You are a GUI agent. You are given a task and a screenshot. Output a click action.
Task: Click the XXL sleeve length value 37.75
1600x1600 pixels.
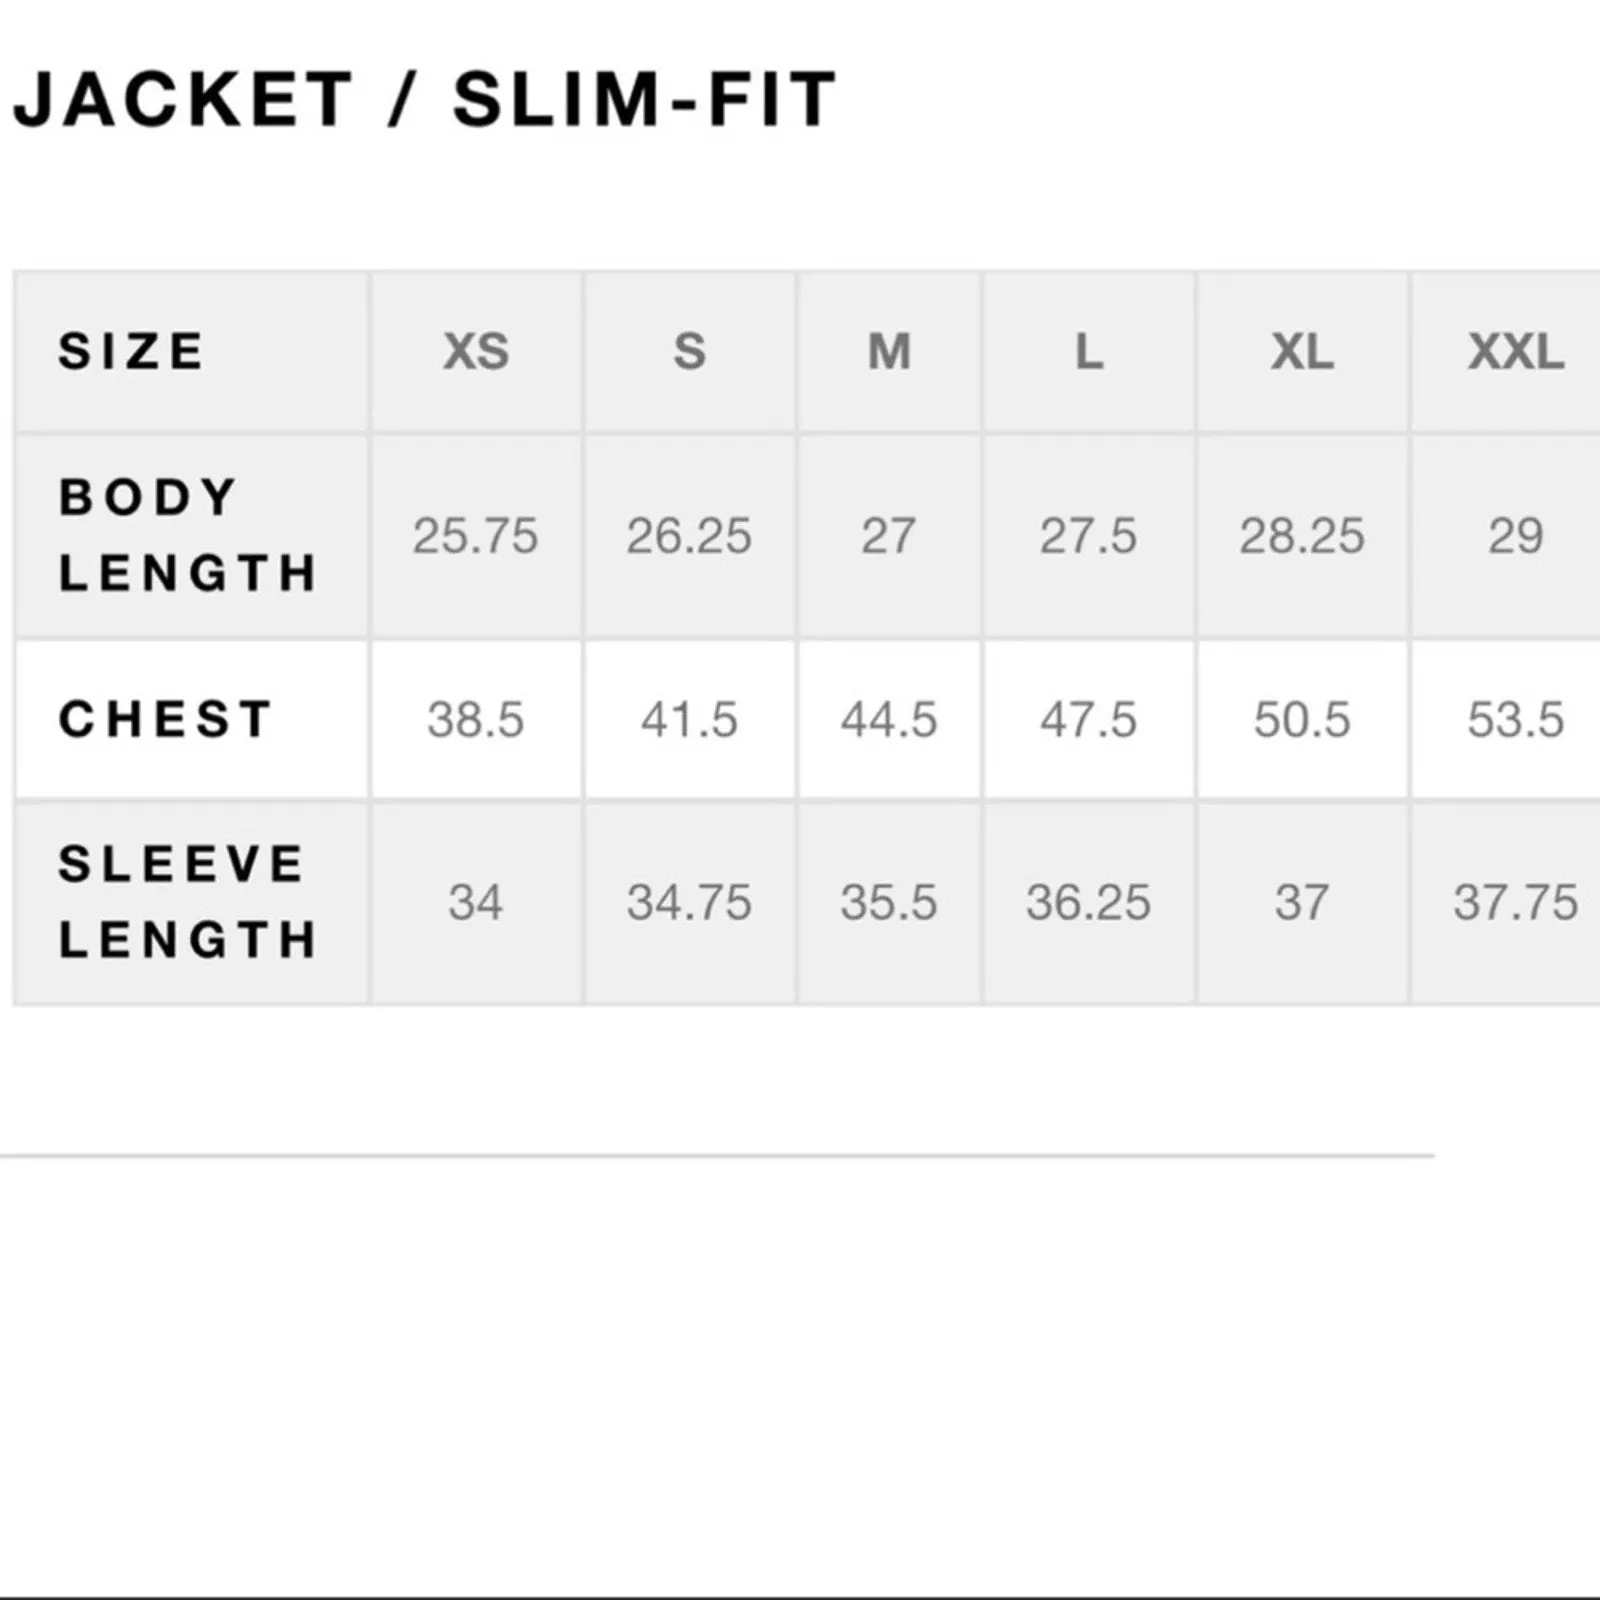[1516, 903]
